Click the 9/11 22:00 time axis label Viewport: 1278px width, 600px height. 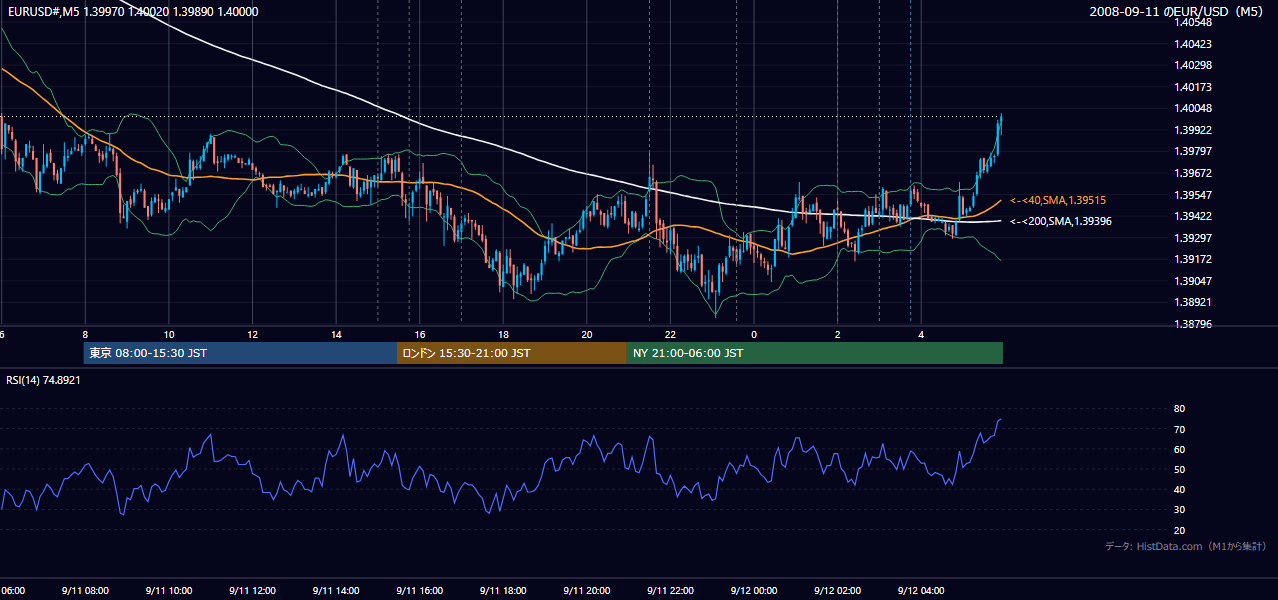[670, 591]
